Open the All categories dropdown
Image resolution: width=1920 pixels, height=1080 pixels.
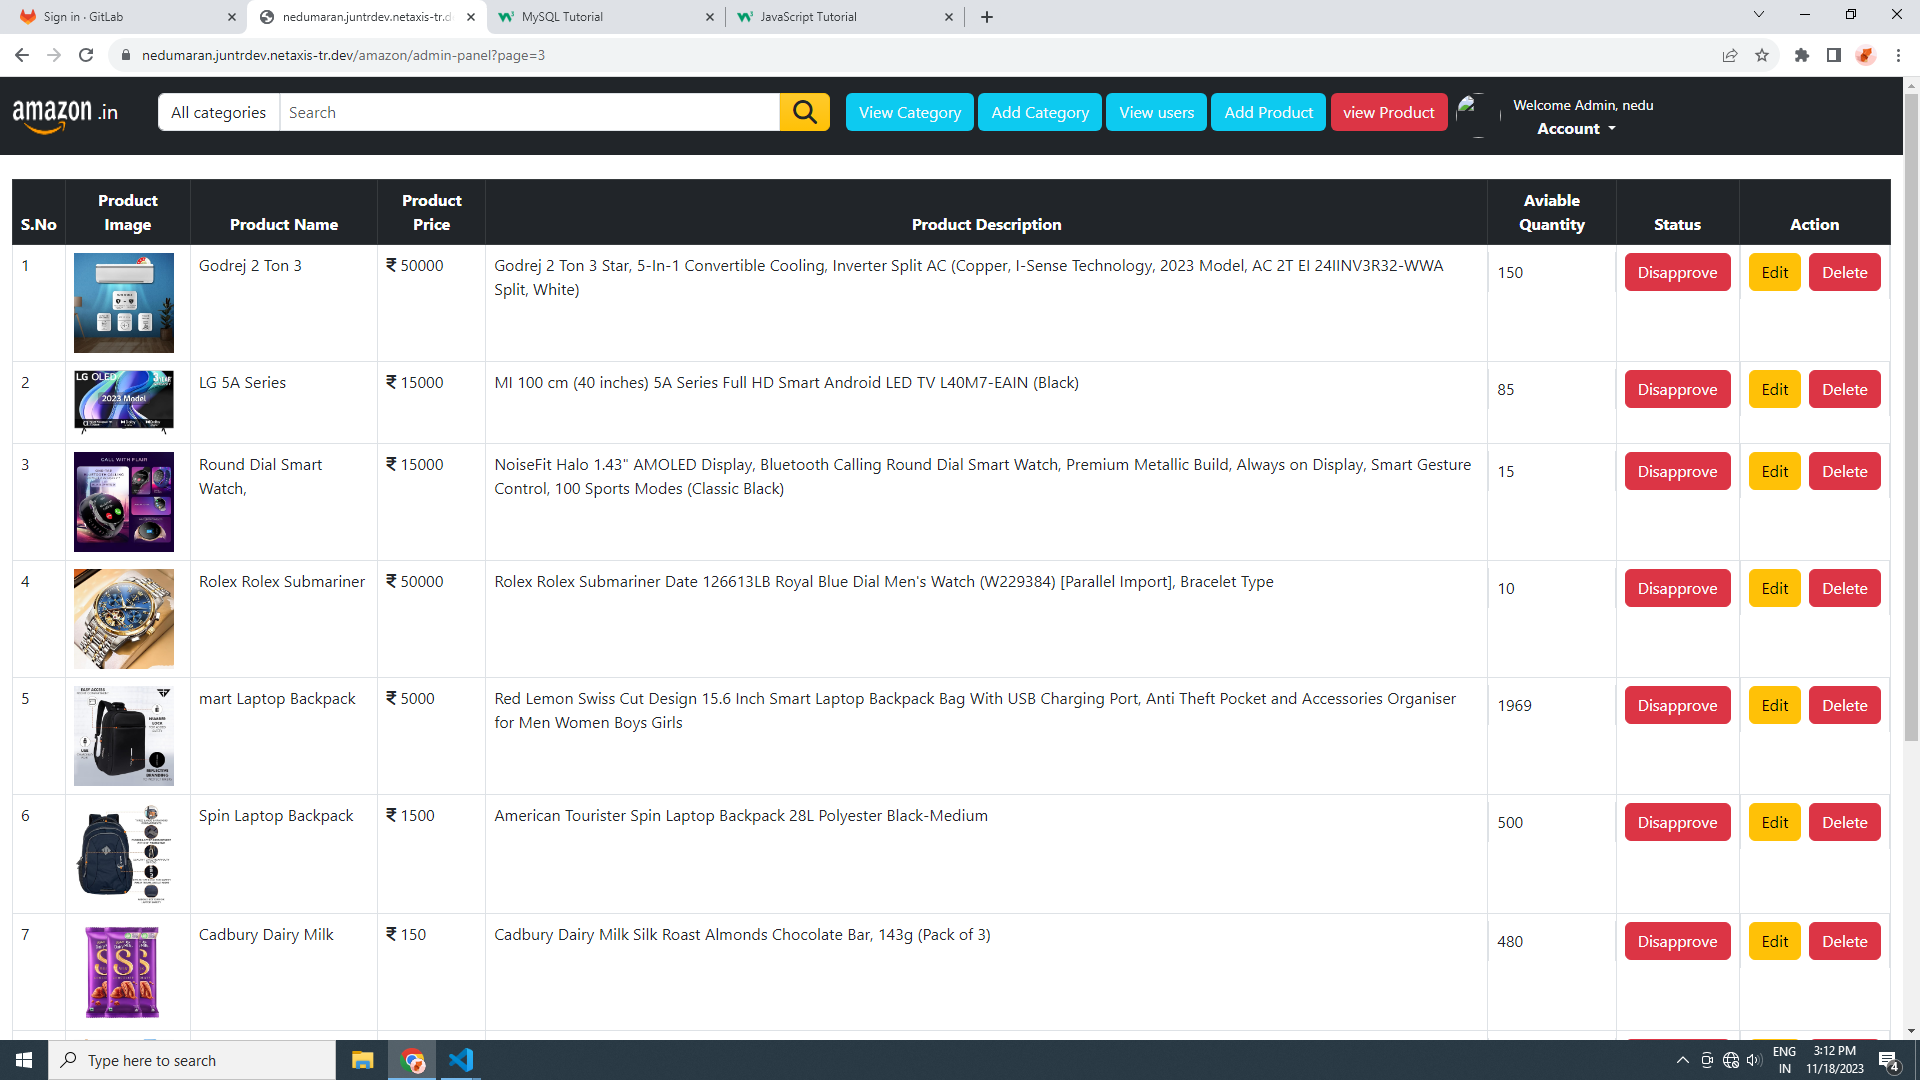[x=218, y=112]
